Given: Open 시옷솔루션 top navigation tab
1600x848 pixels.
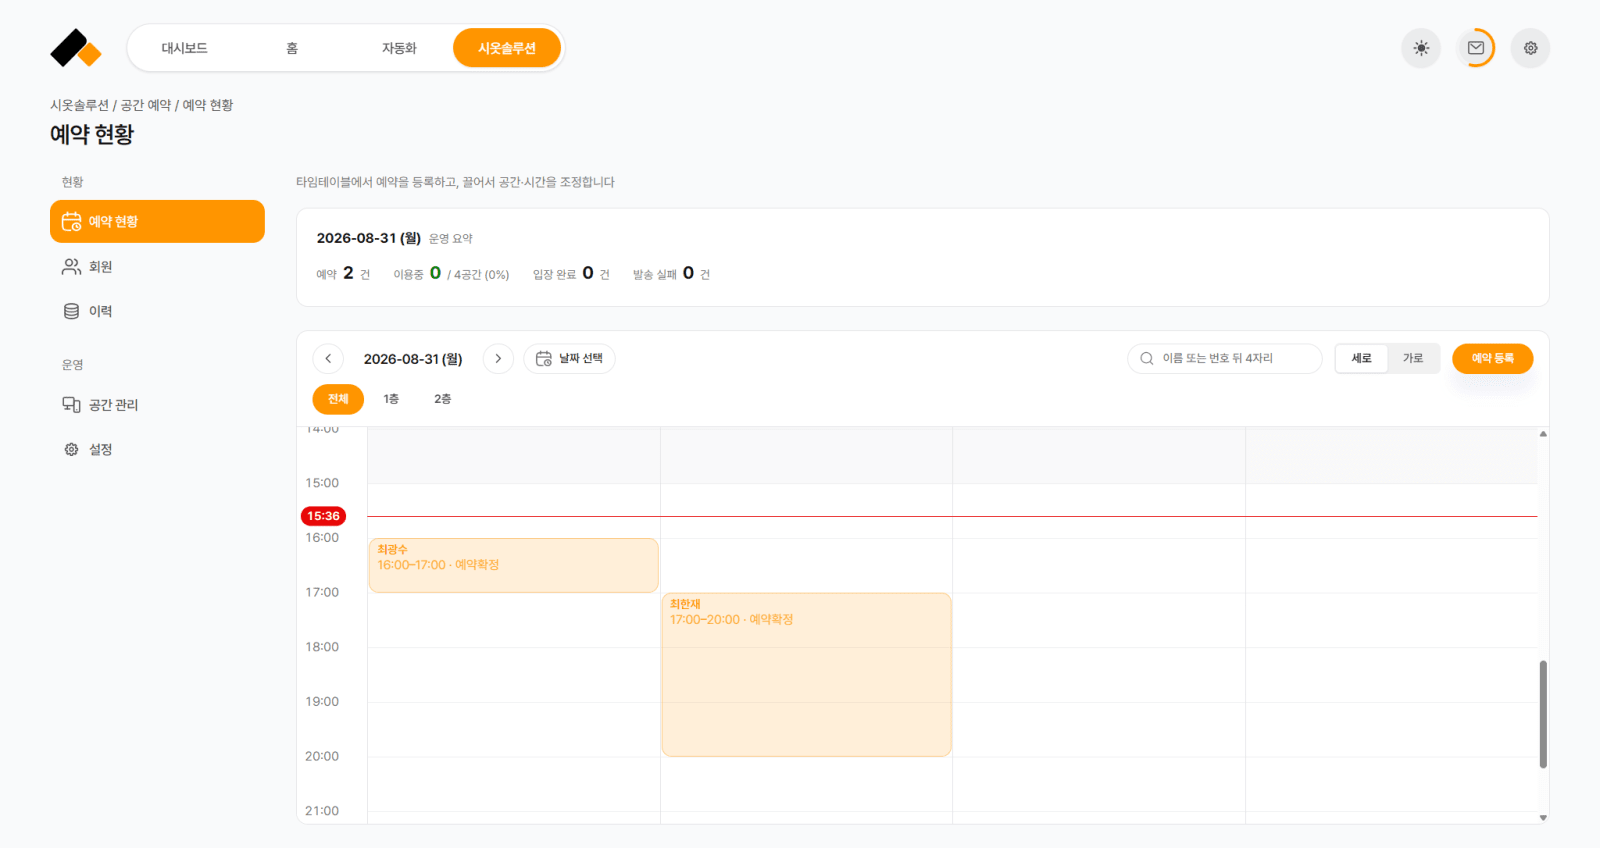Looking at the screenshot, I should click(507, 48).
